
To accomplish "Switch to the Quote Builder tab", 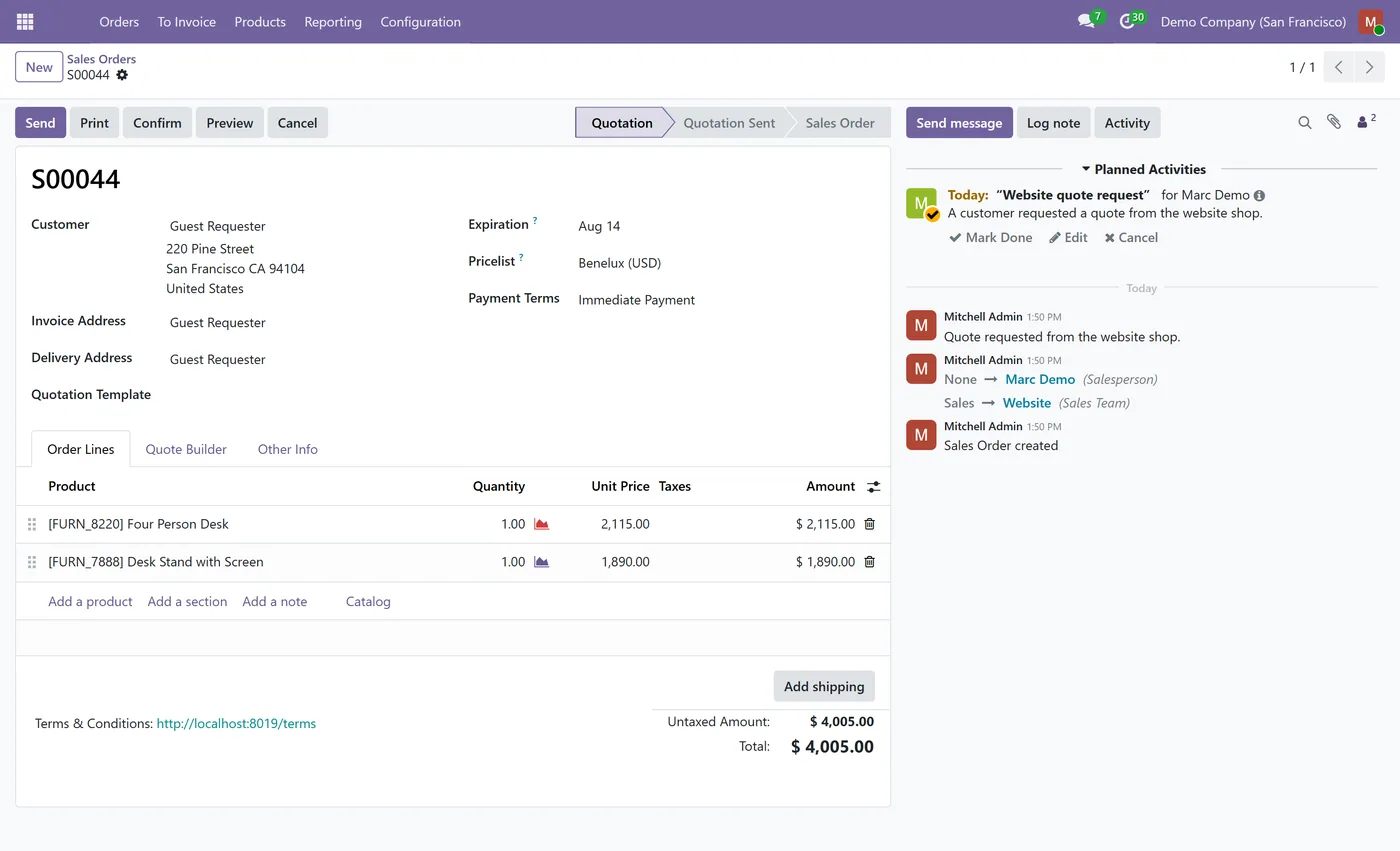I will (x=186, y=449).
